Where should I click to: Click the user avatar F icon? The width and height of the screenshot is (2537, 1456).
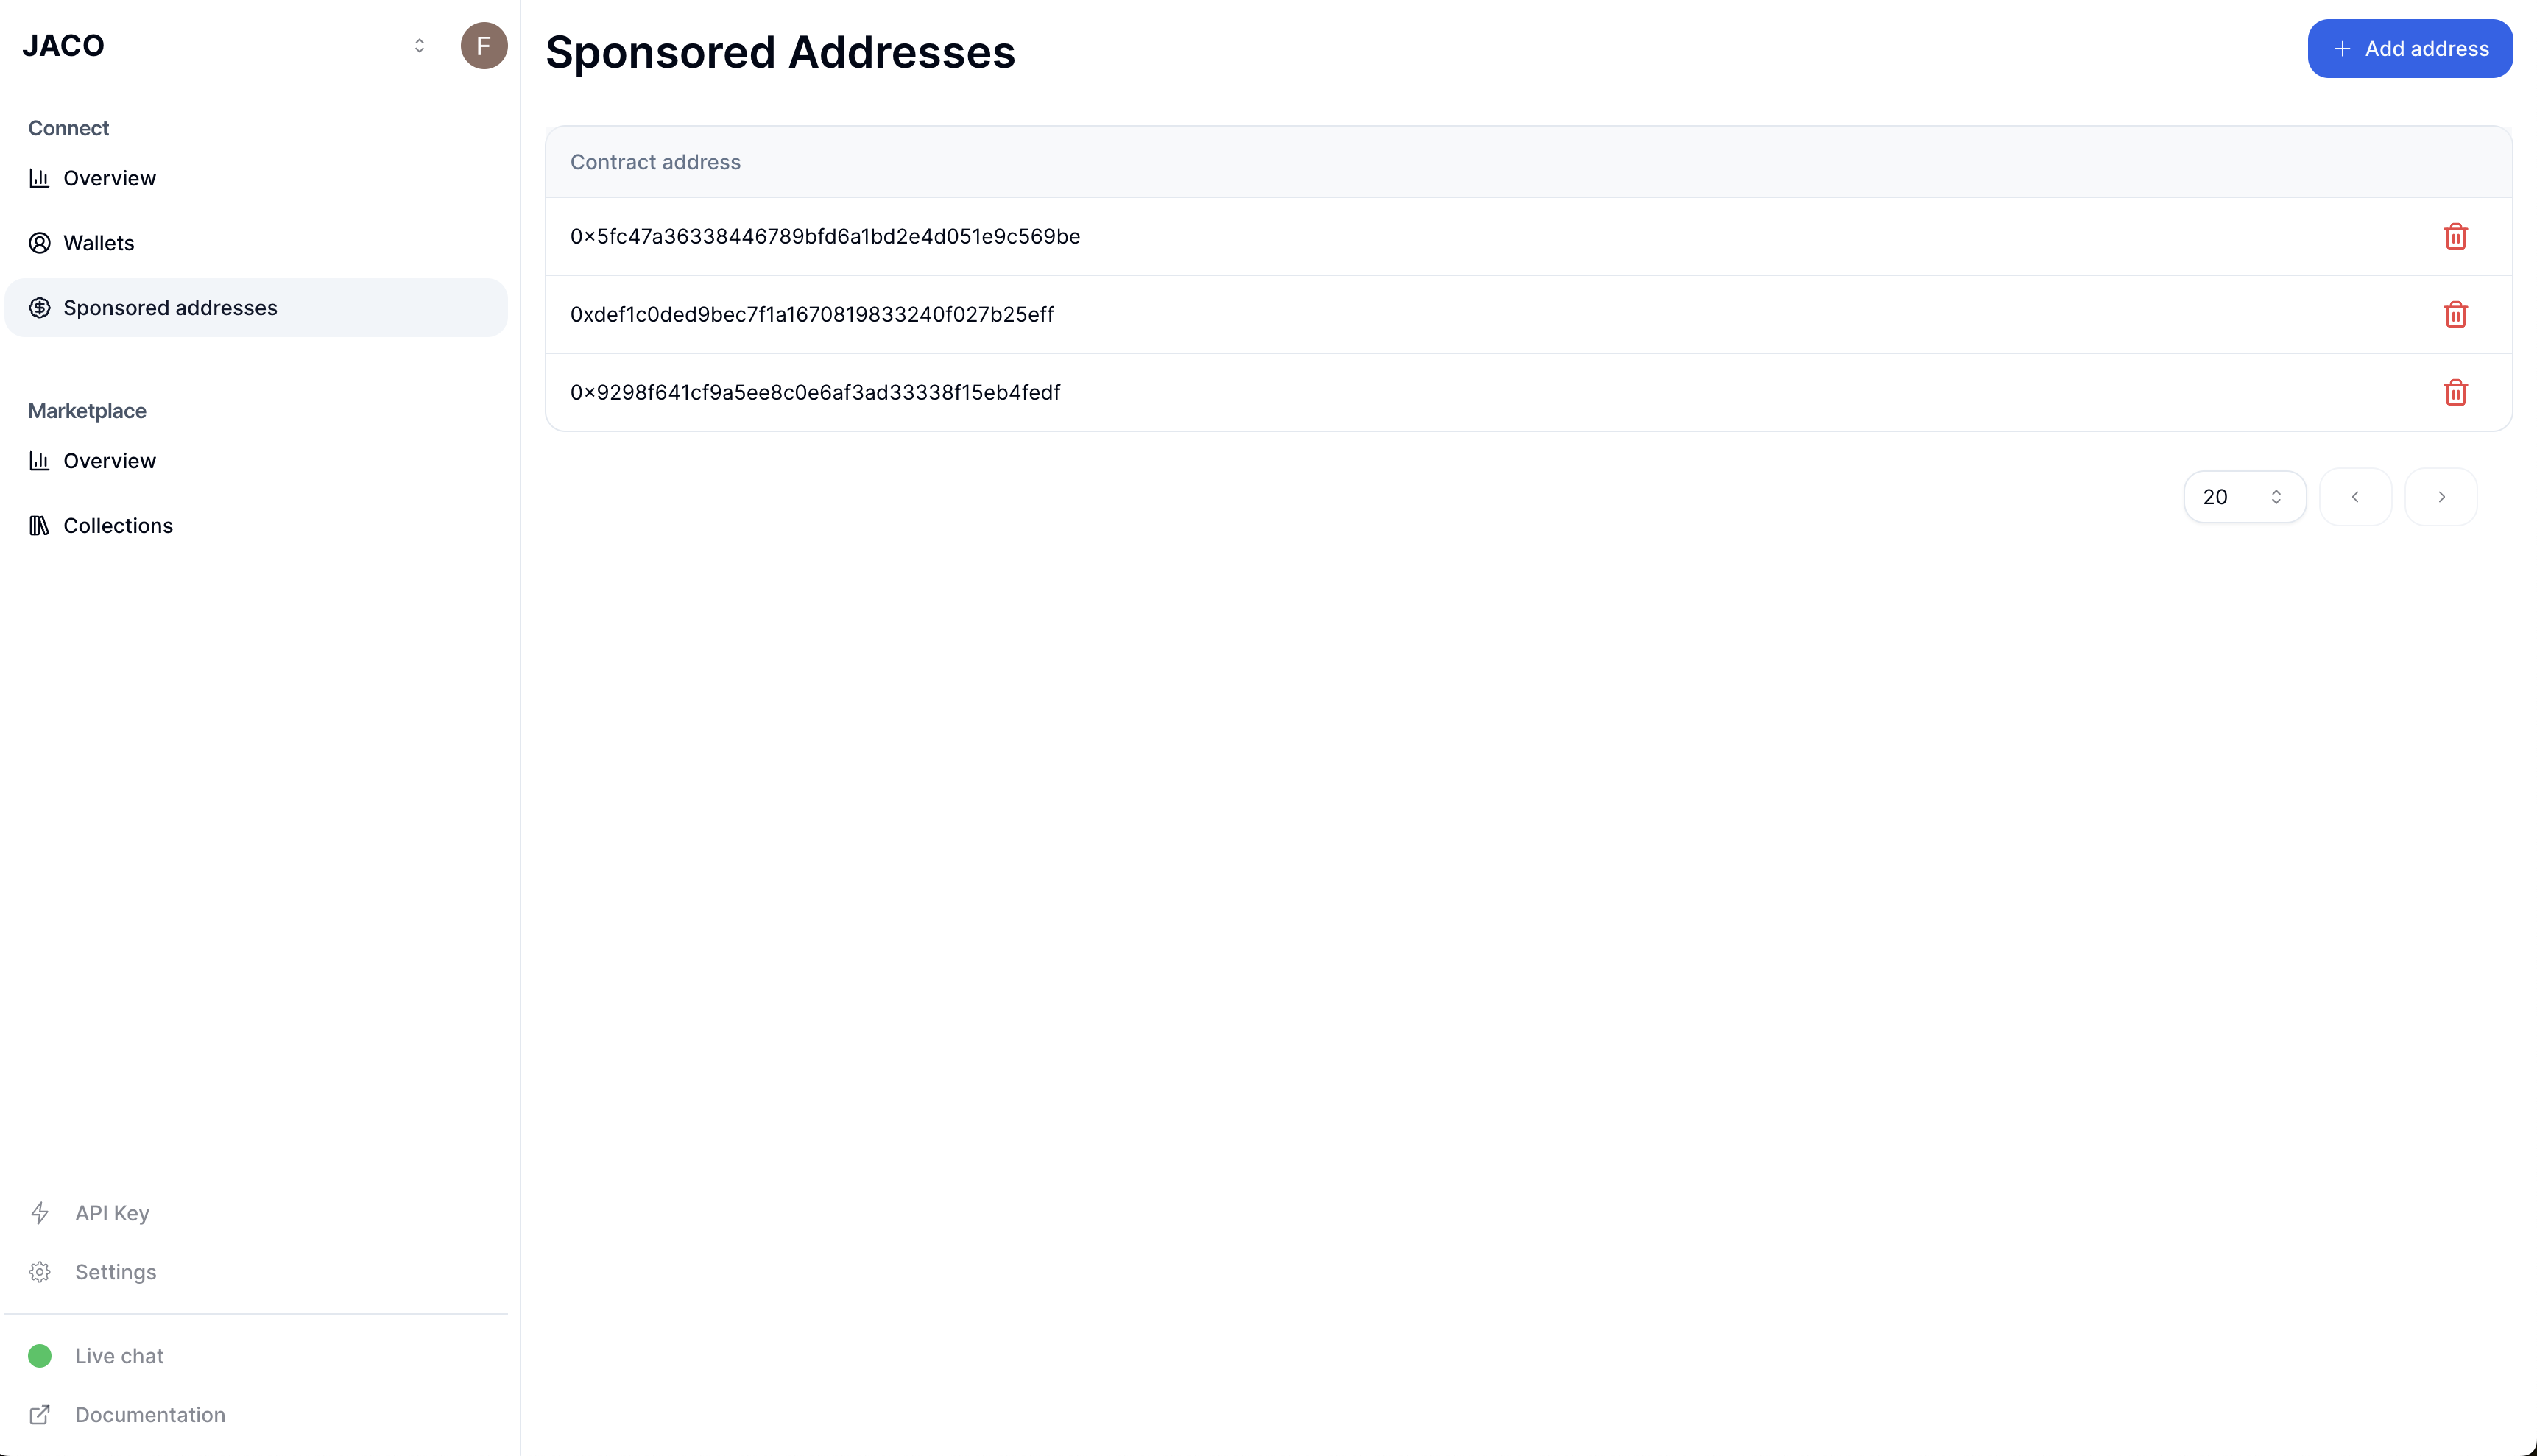[x=484, y=46]
